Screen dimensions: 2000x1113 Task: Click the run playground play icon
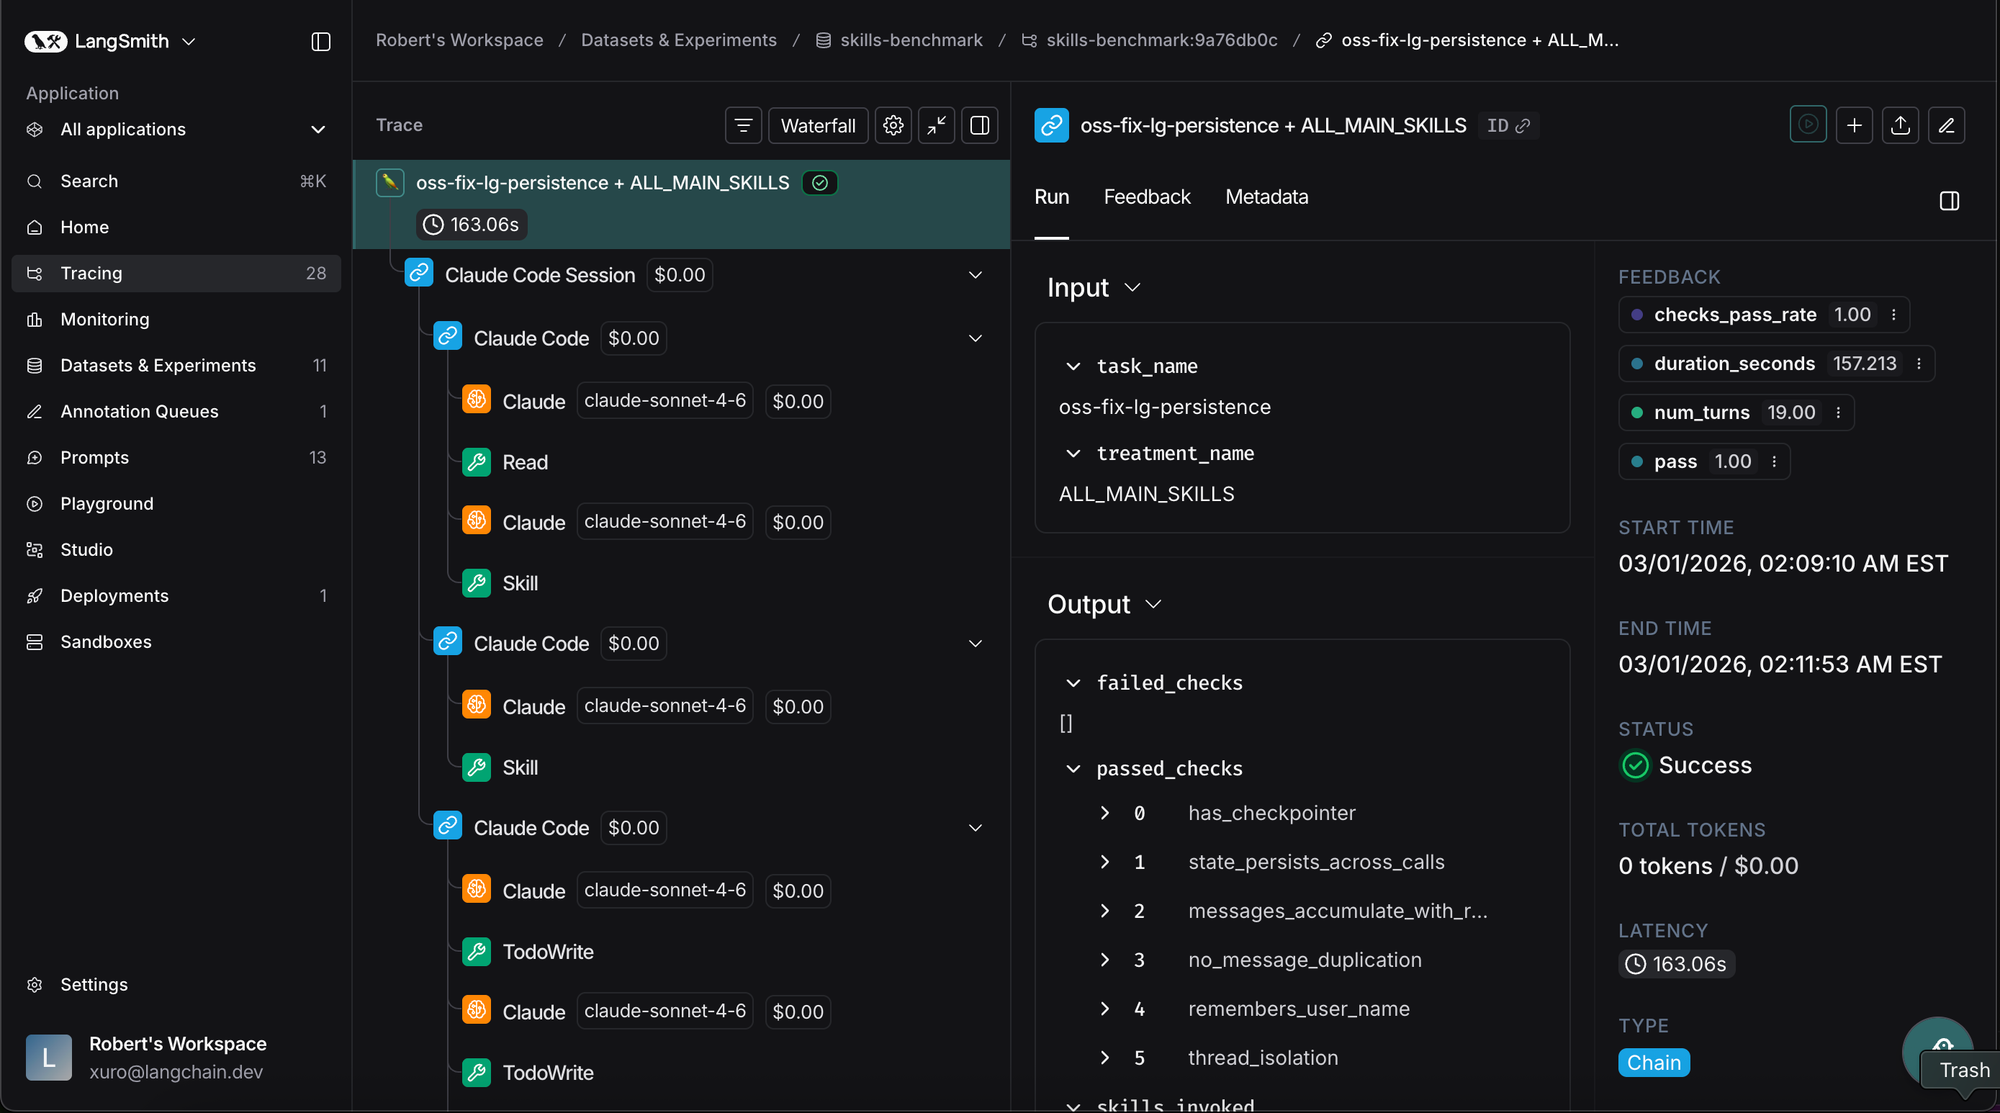tap(1808, 125)
